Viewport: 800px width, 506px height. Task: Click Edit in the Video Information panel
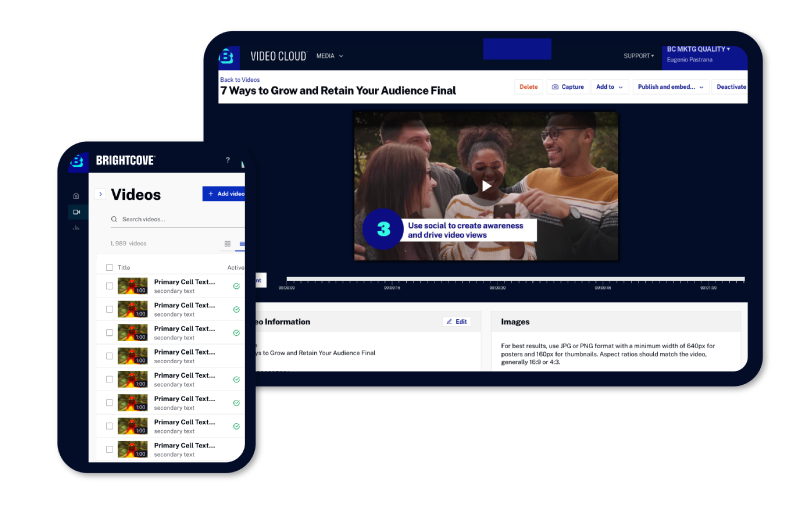tap(457, 322)
